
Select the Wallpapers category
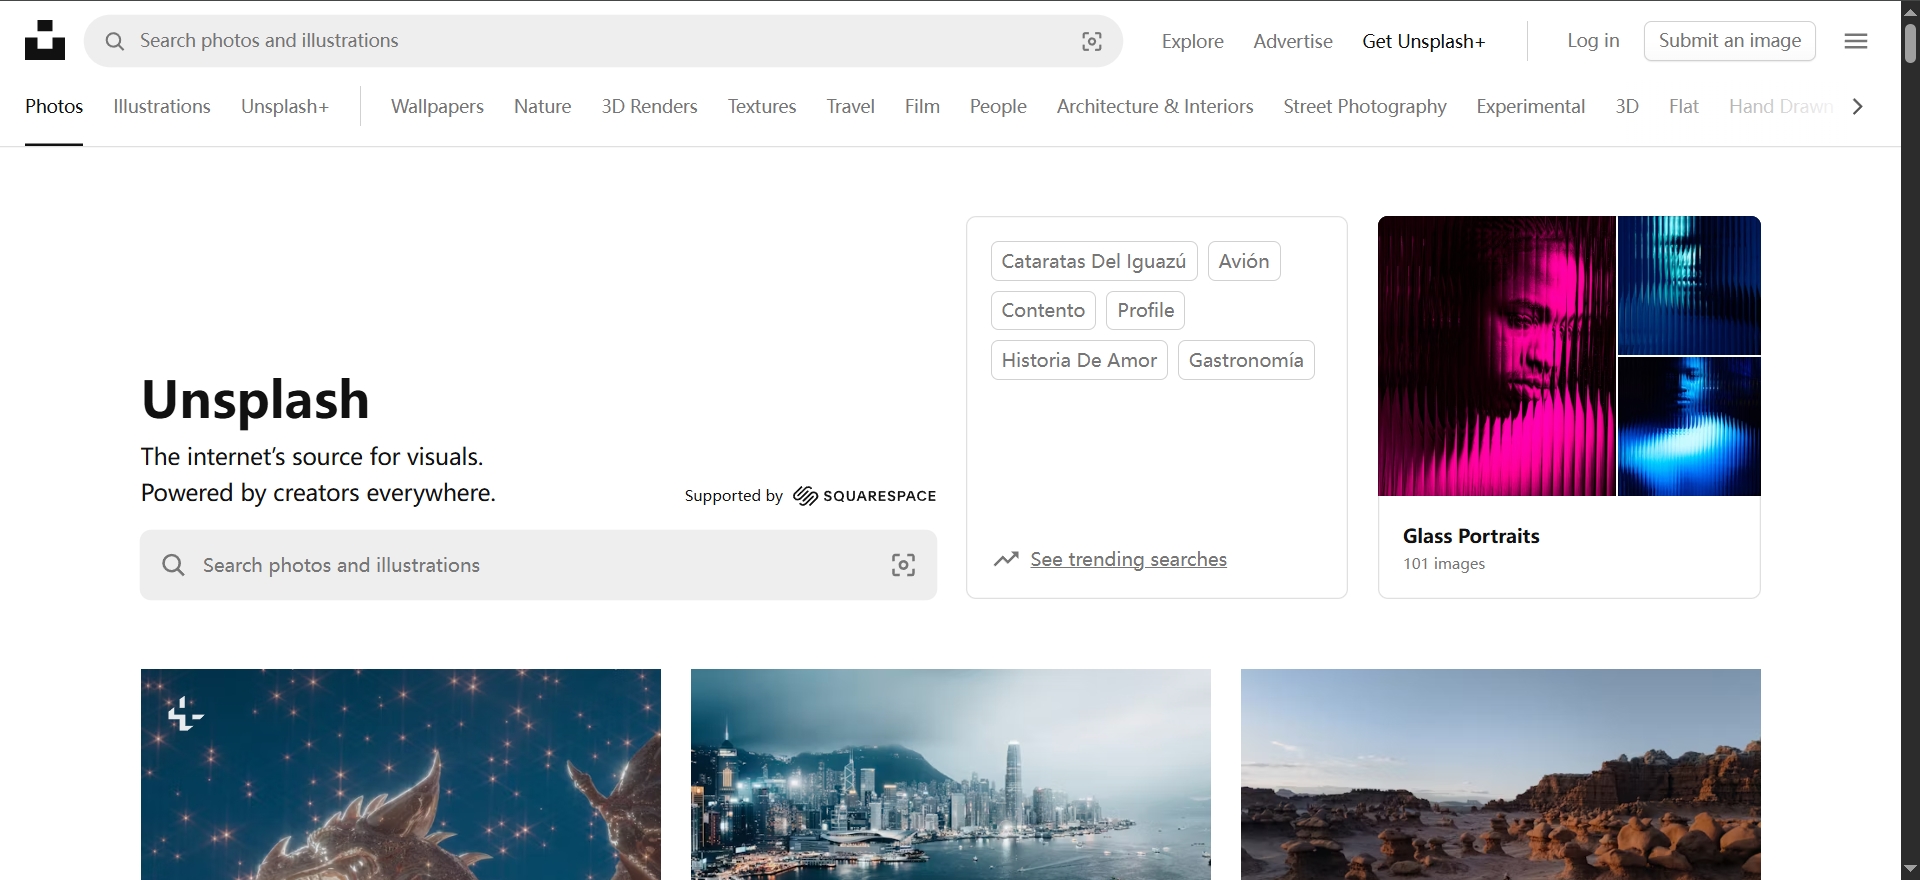click(437, 106)
